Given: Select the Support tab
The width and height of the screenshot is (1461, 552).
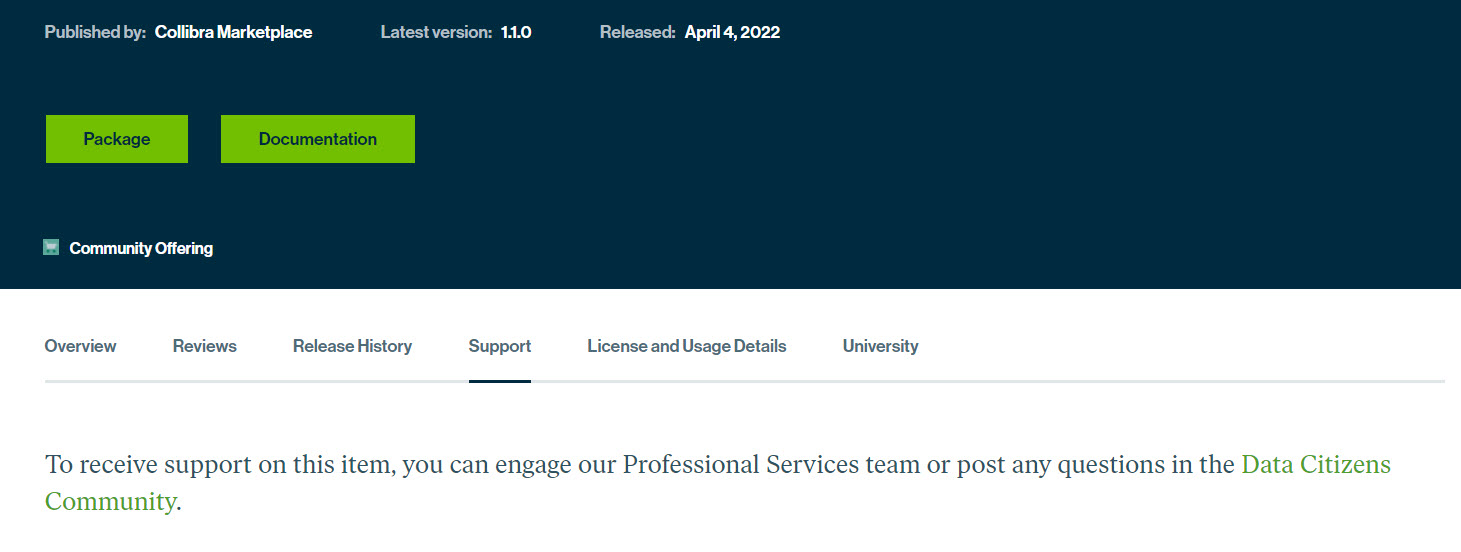Looking at the screenshot, I should (x=499, y=346).
